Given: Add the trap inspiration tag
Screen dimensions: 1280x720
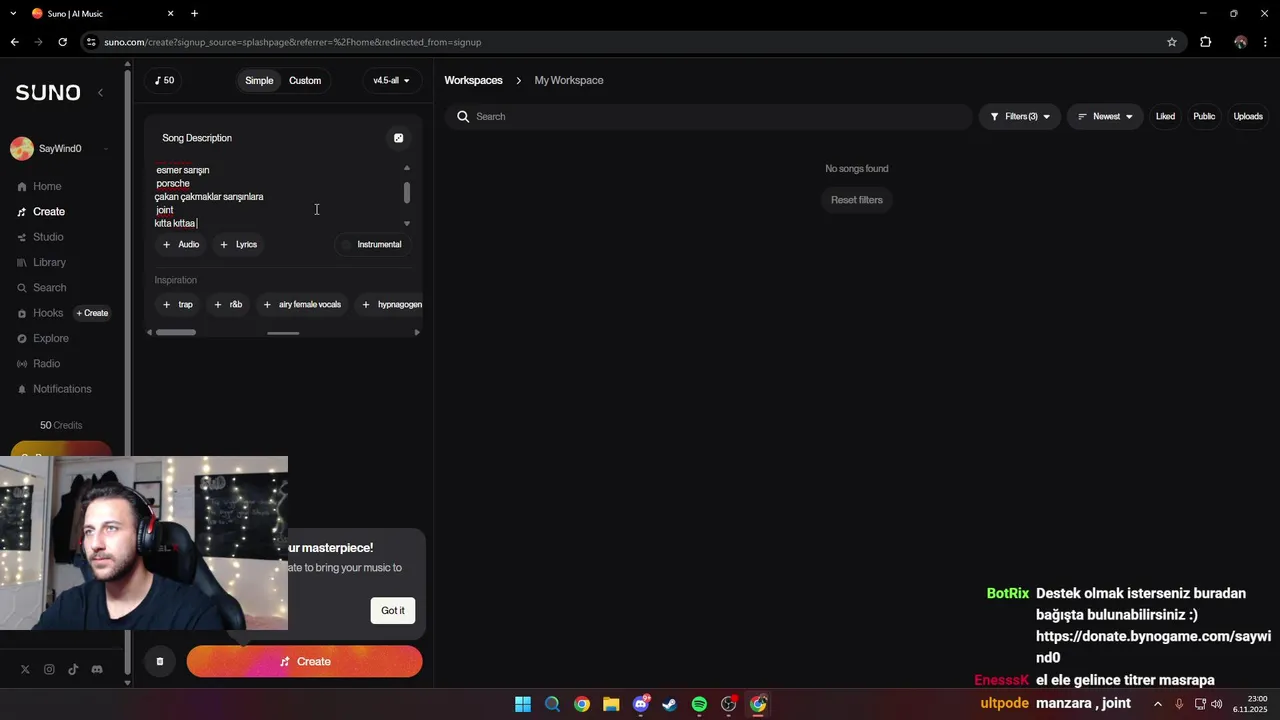Looking at the screenshot, I should pyautogui.click(x=178, y=304).
